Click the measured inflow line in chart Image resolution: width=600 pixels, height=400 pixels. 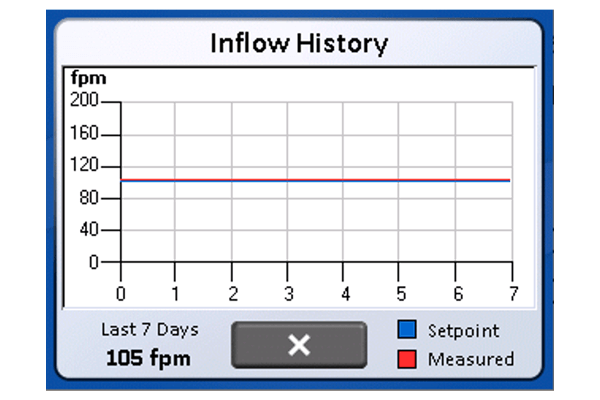[x=315, y=180]
